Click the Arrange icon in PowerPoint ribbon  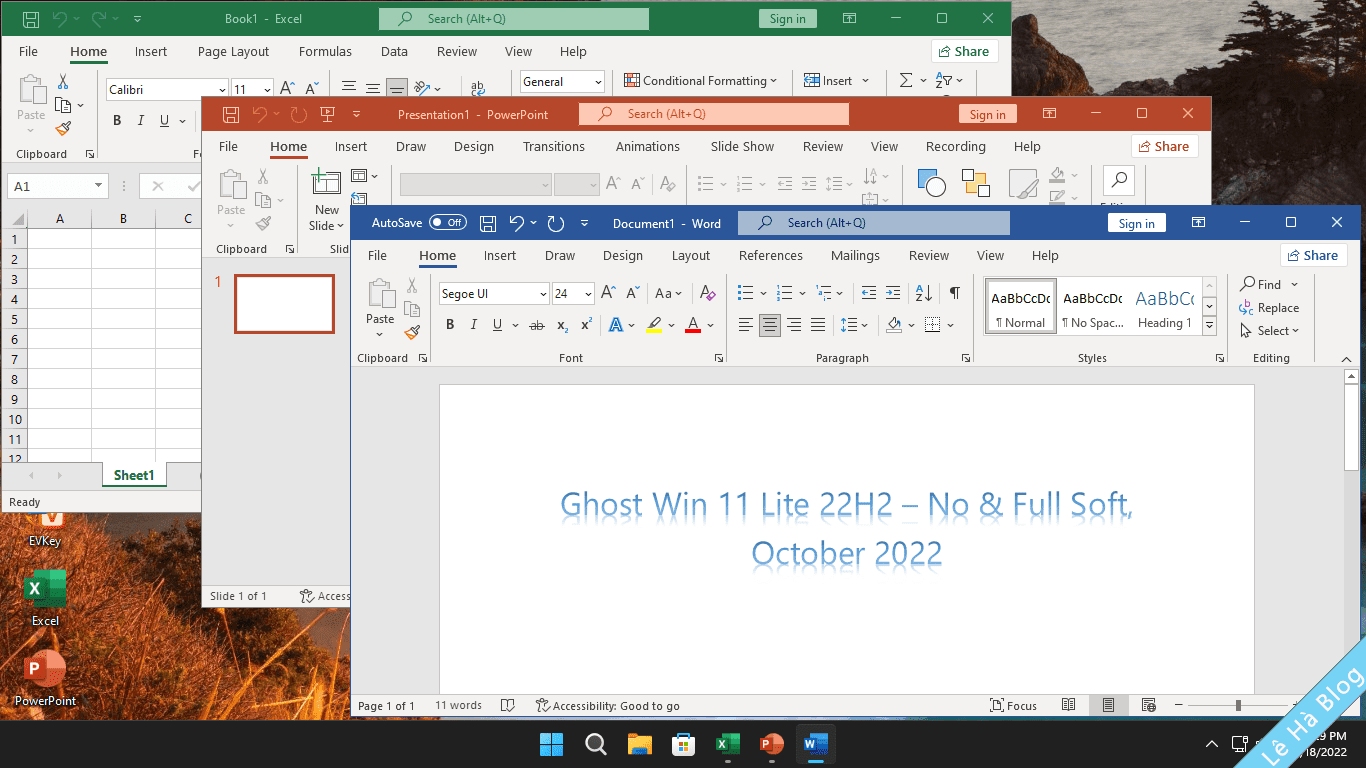[976, 183]
